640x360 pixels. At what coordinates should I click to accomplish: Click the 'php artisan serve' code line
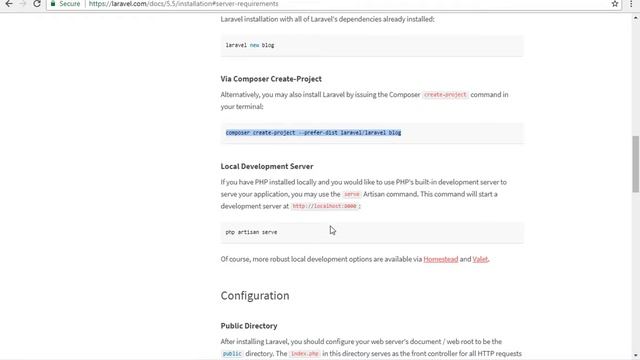point(251,232)
